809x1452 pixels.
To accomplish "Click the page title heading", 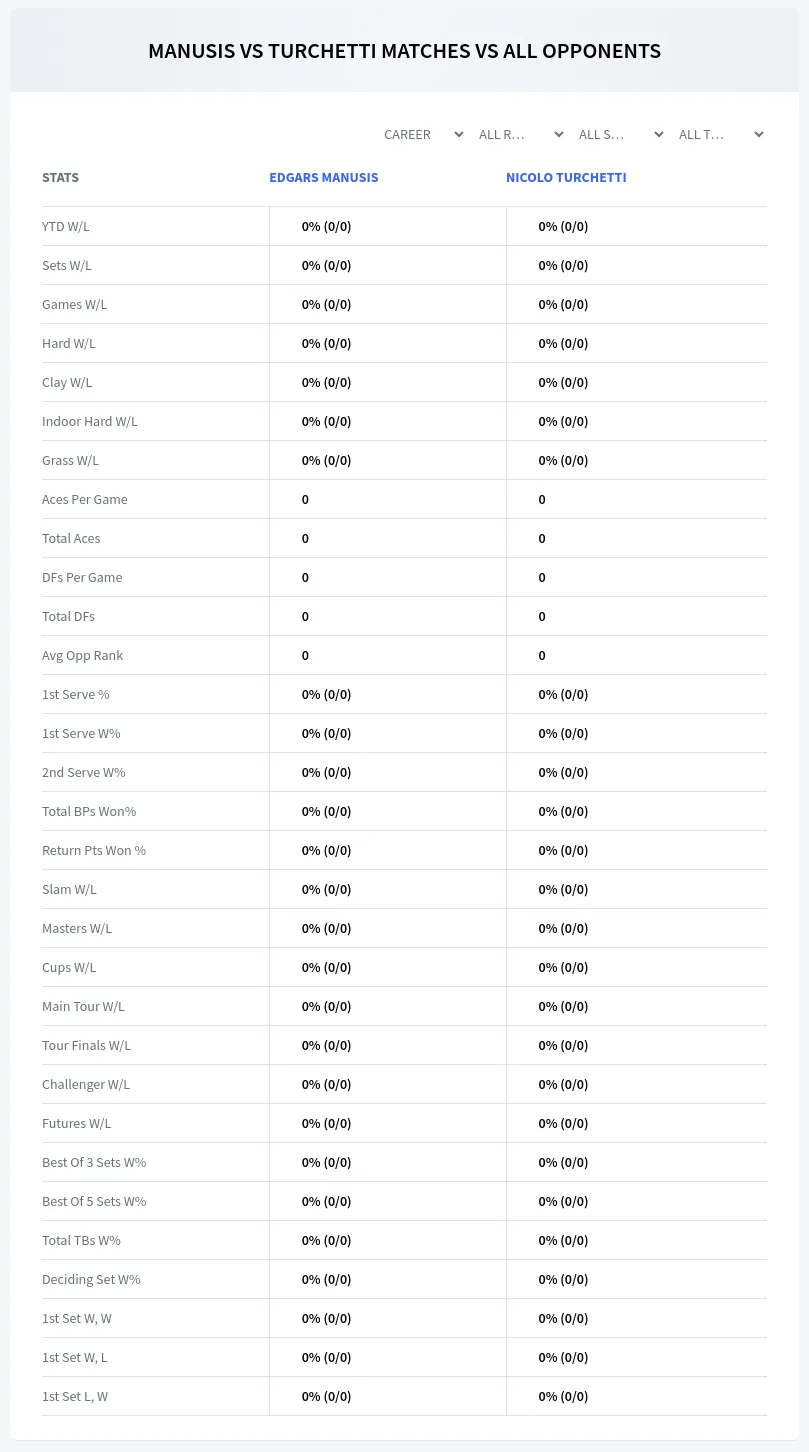I will 404,51.
